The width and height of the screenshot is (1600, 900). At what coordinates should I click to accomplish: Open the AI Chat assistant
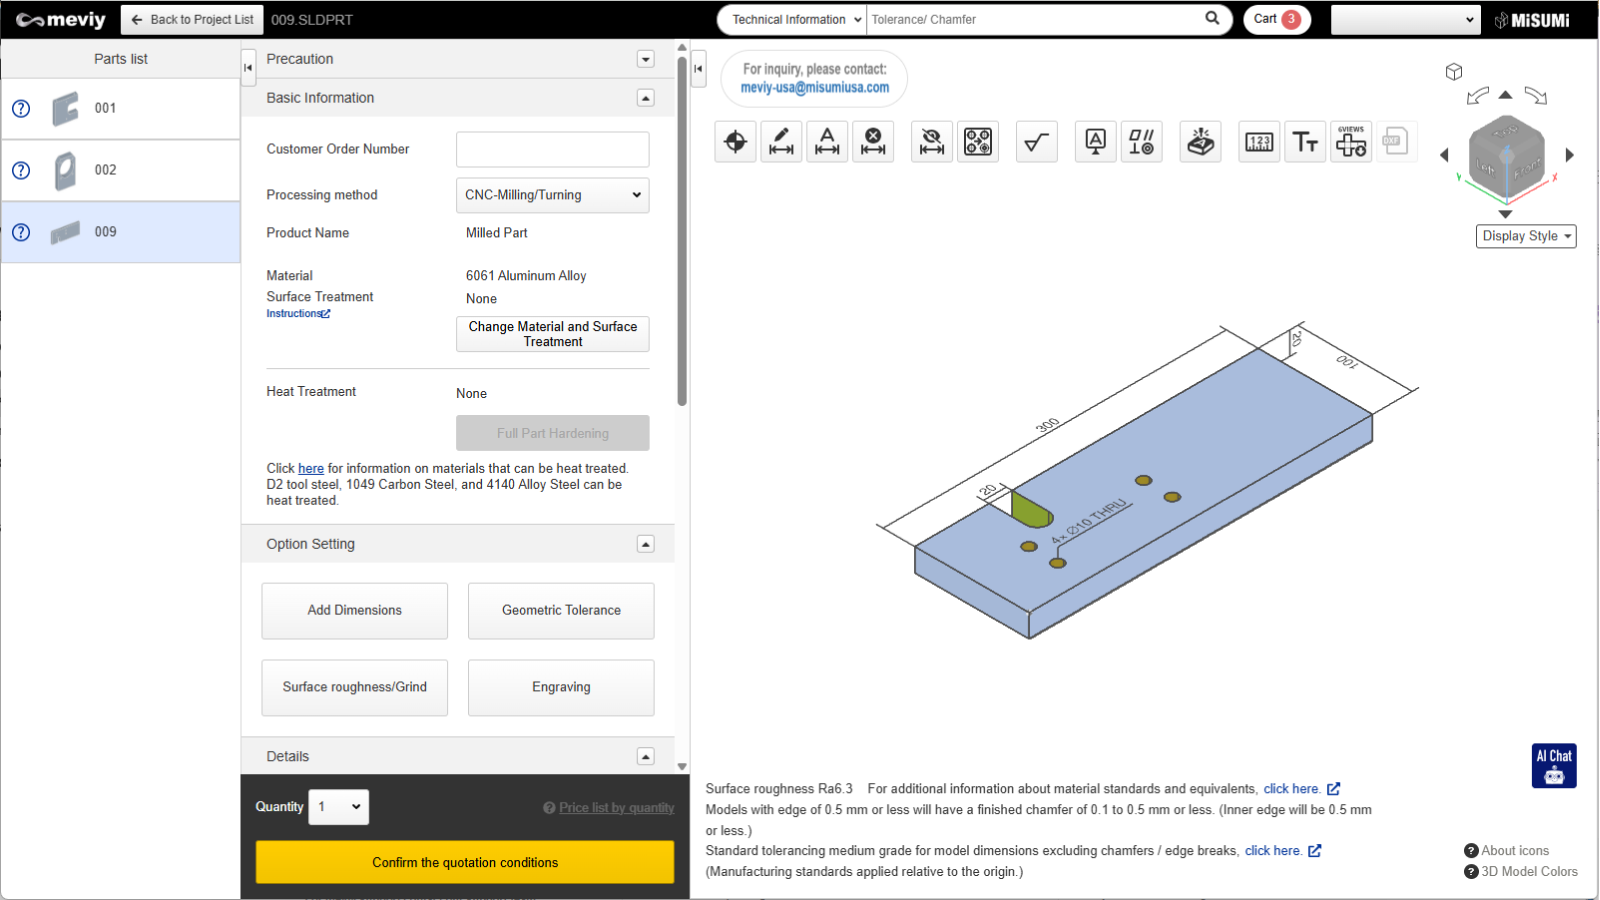click(x=1554, y=765)
